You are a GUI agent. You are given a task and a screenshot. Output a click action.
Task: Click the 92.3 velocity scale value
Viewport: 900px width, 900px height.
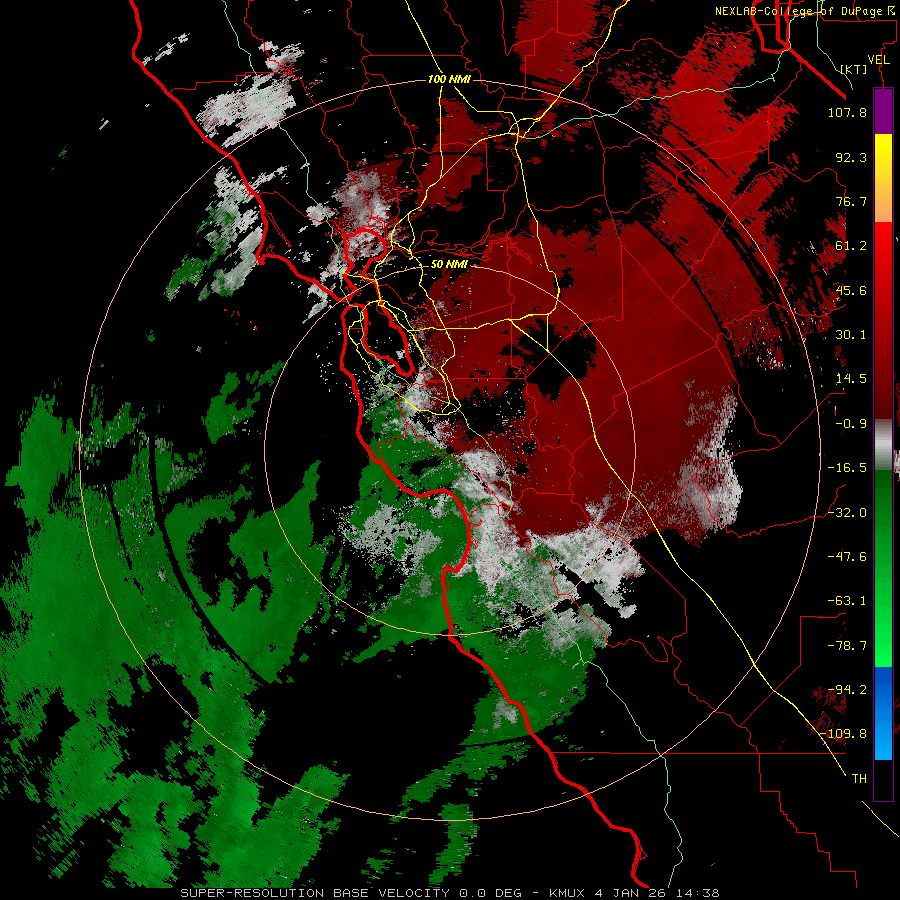[x=851, y=157]
